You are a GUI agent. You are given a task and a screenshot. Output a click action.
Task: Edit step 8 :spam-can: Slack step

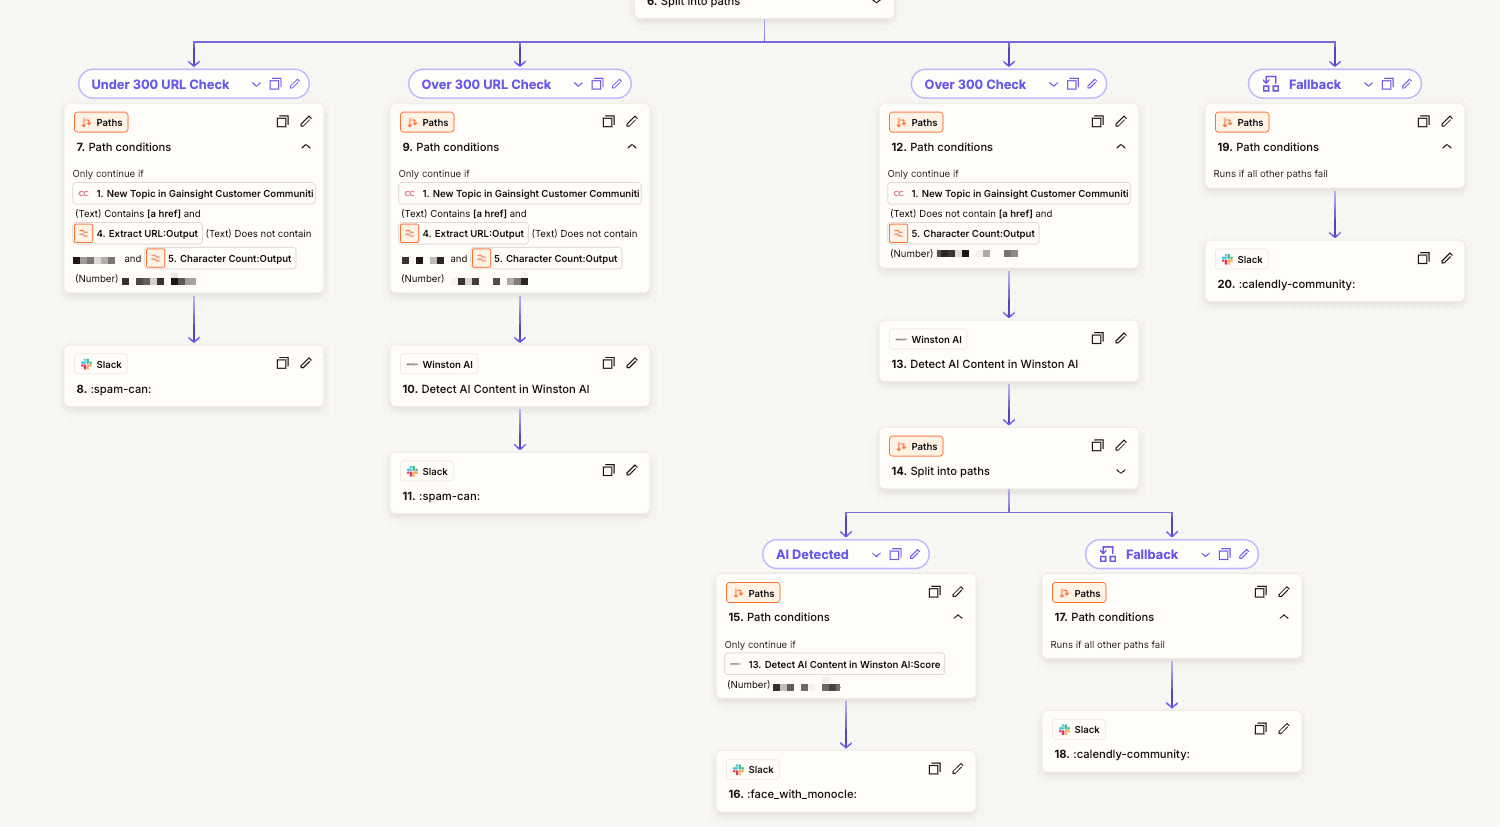click(x=306, y=364)
